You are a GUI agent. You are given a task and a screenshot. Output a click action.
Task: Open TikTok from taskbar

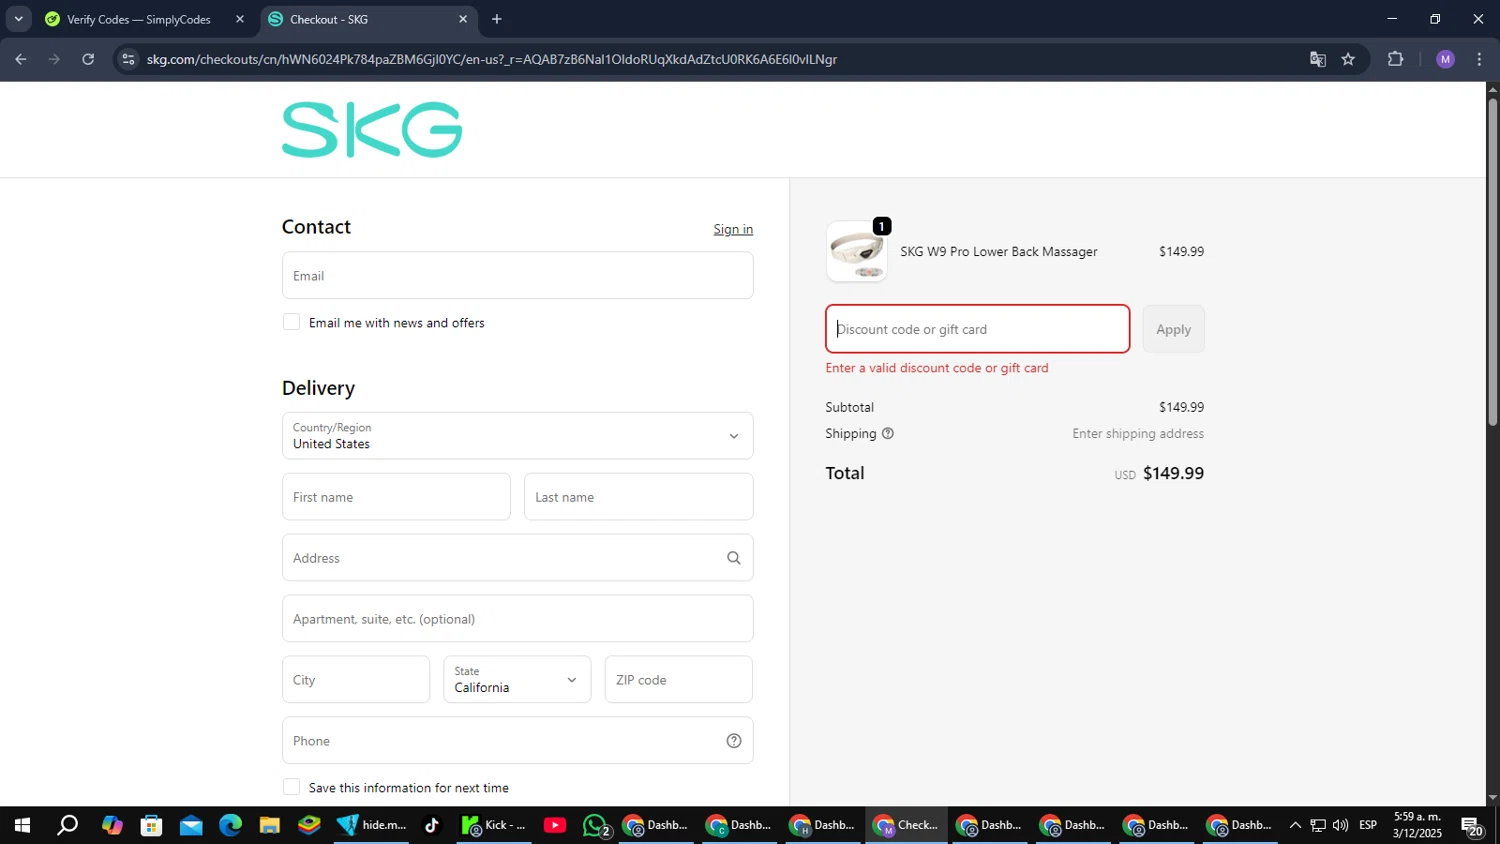432,825
